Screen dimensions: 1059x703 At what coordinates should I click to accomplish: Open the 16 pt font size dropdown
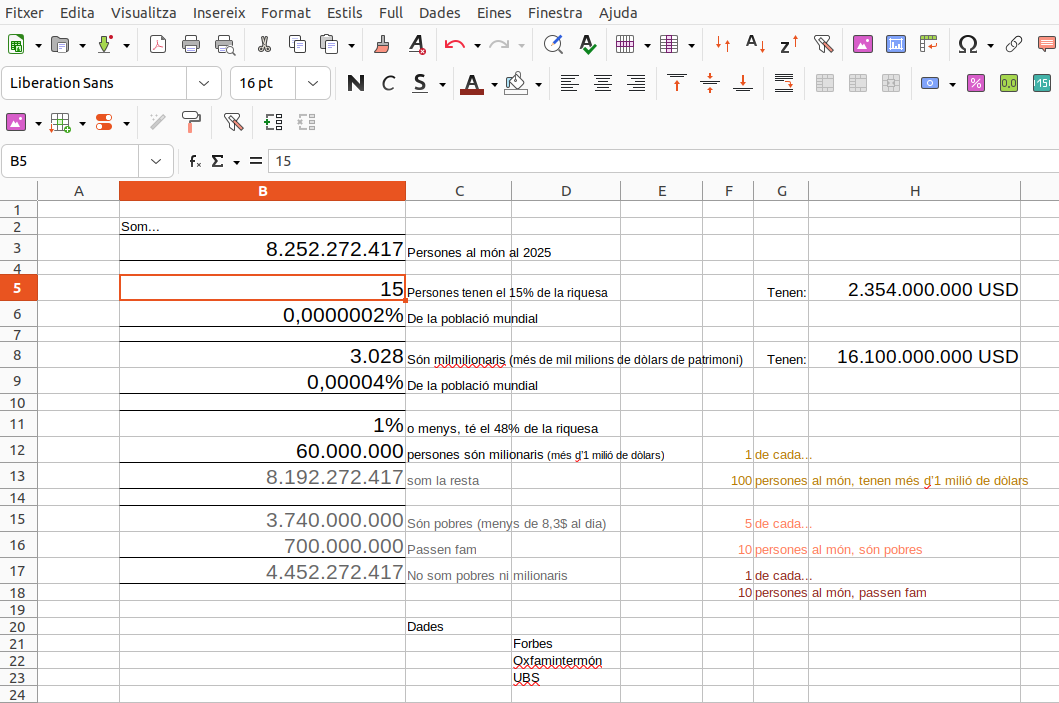pos(313,84)
